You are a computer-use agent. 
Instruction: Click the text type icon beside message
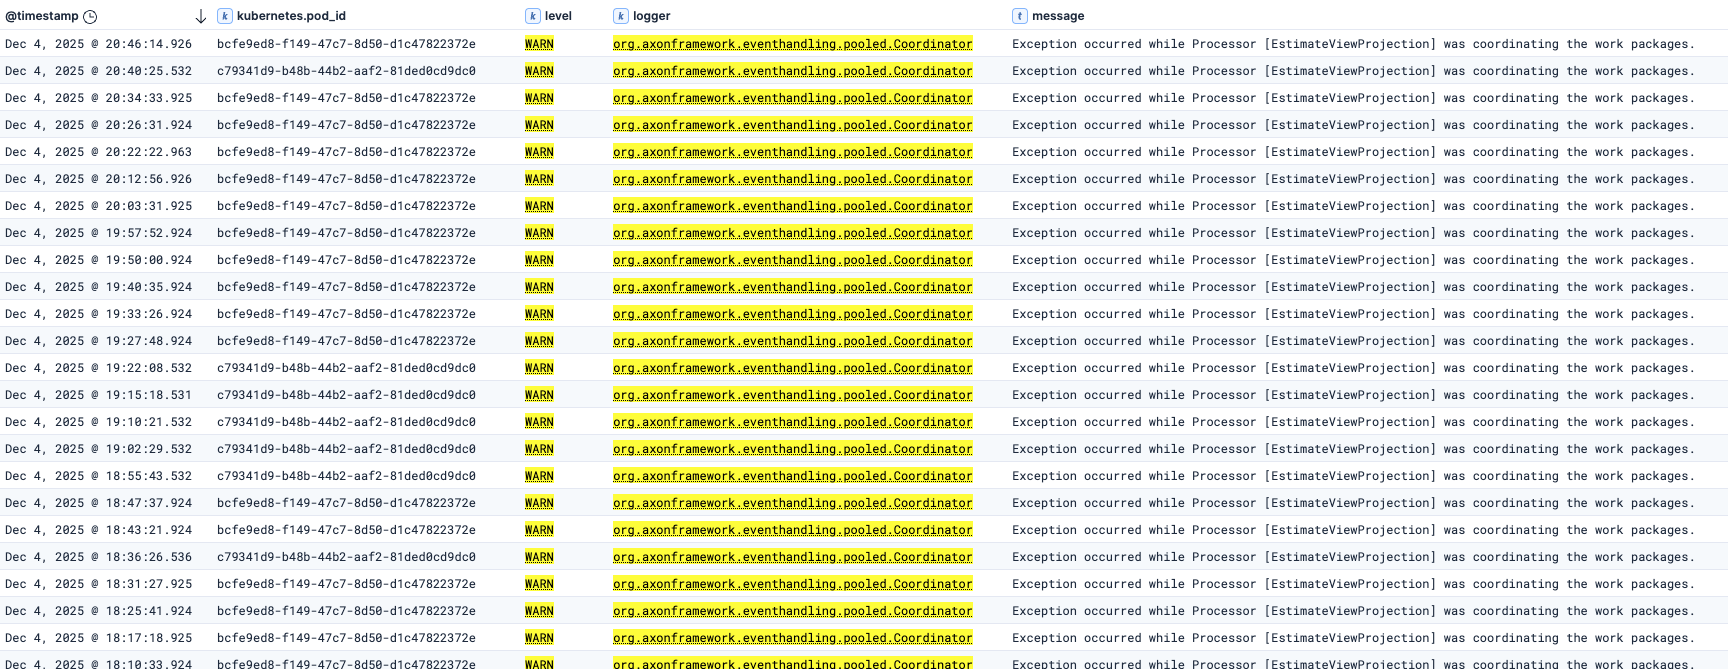1019,16
